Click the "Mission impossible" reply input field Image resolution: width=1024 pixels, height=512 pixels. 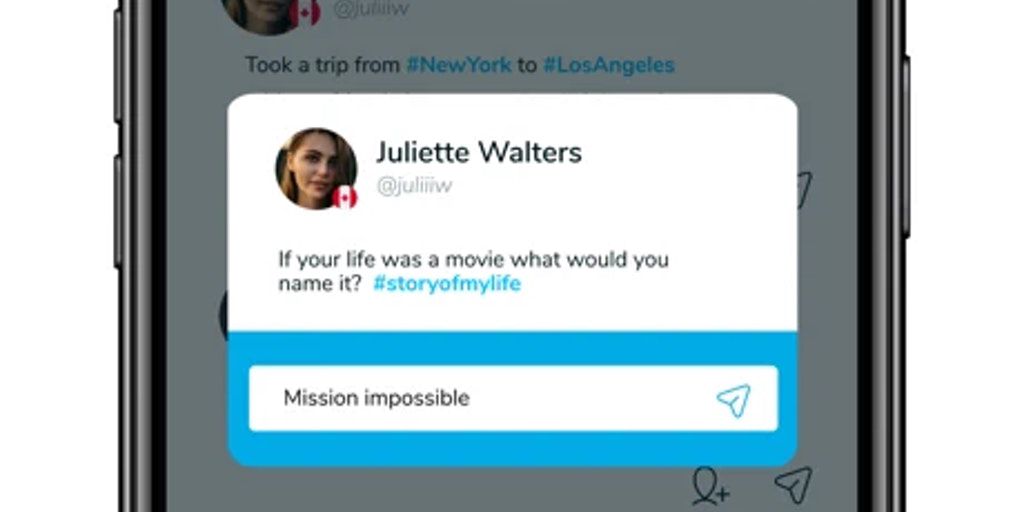(513, 398)
